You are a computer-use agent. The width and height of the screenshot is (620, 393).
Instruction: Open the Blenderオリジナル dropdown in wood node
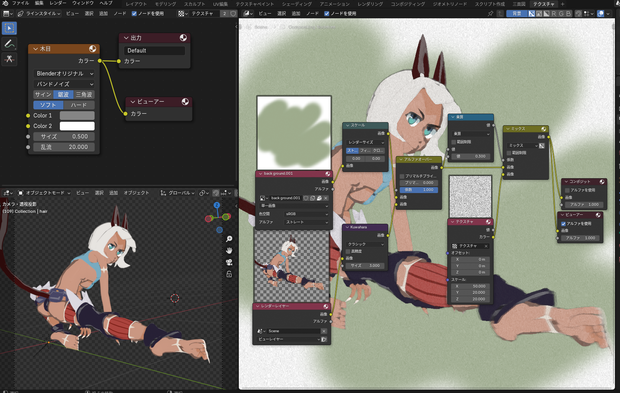(x=64, y=74)
